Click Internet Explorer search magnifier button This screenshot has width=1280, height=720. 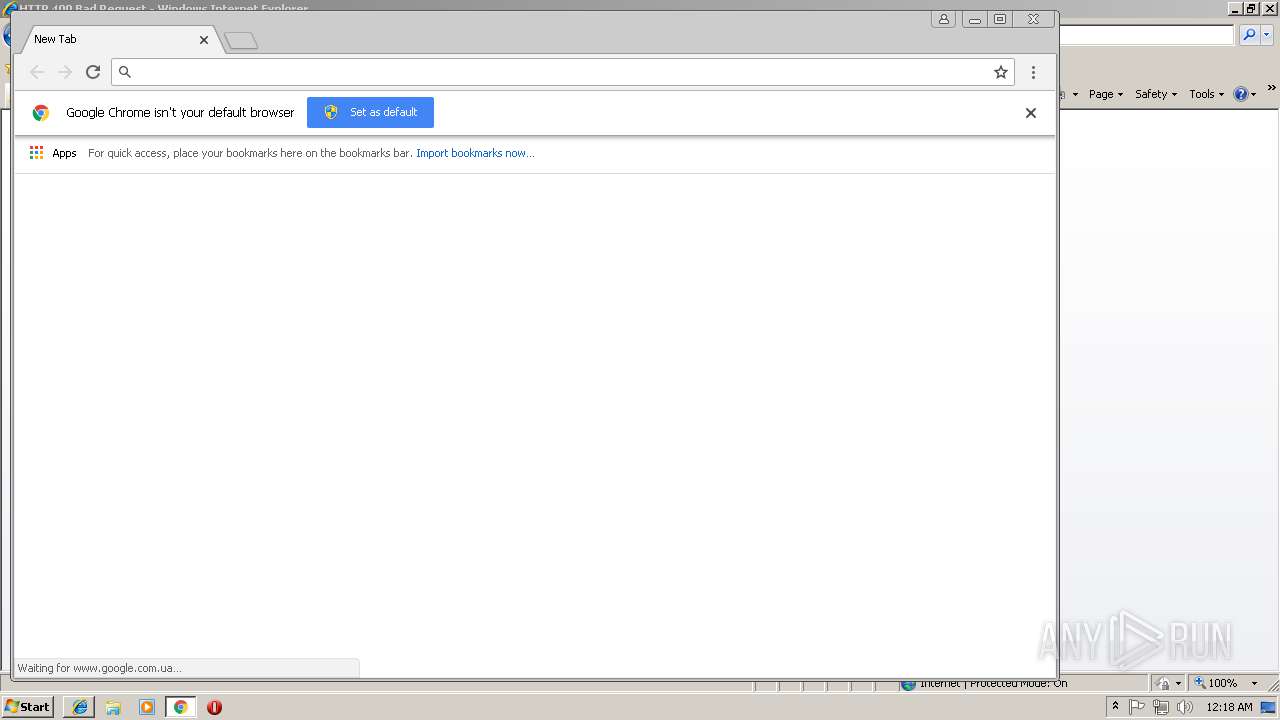(x=1249, y=35)
